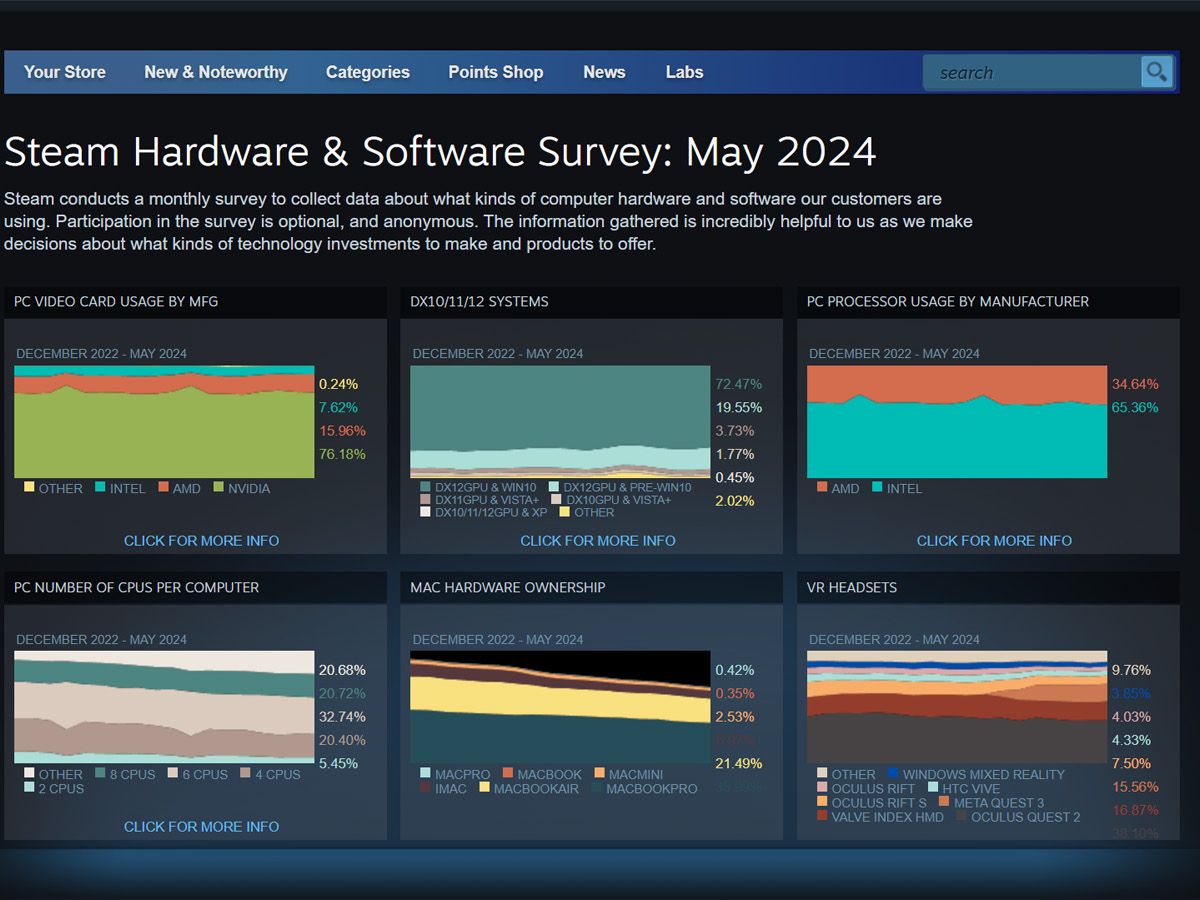Click inside the store search field
The image size is (1200, 900).
[x=1030, y=73]
